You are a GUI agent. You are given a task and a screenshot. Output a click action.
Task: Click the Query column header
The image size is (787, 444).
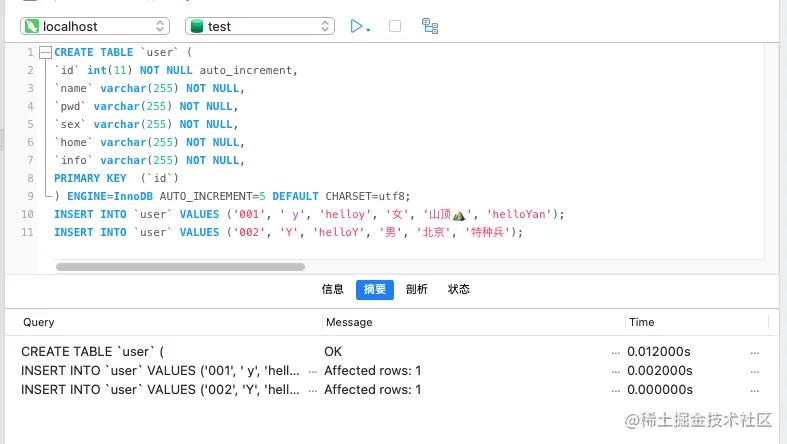pos(39,322)
